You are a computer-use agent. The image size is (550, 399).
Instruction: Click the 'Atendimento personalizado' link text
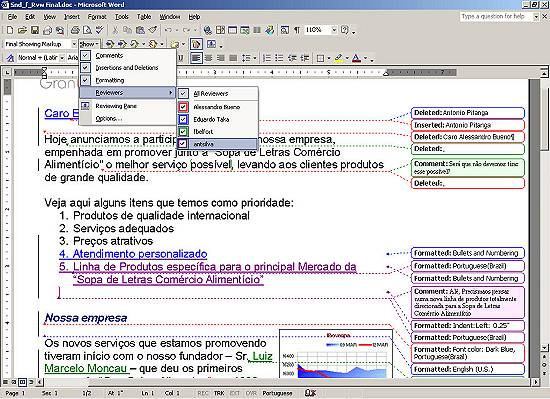[140, 253]
